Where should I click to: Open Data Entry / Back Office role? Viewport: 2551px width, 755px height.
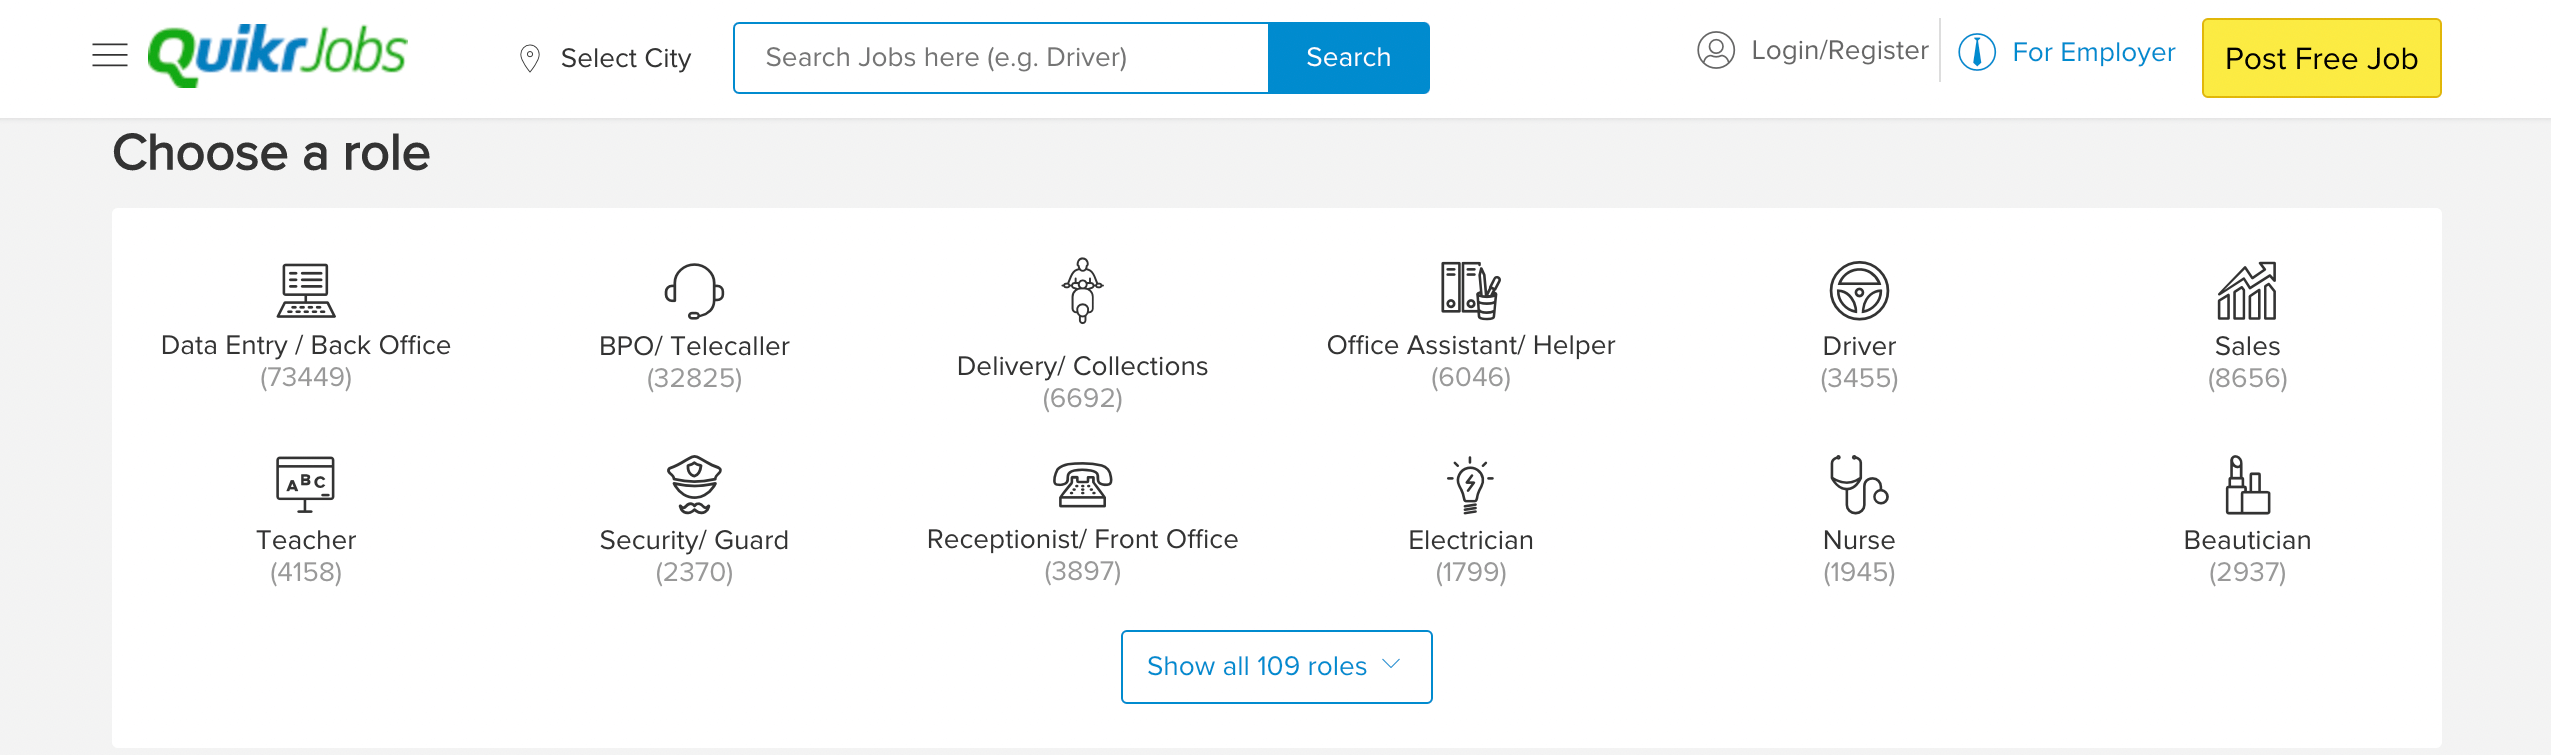click(306, 345)
